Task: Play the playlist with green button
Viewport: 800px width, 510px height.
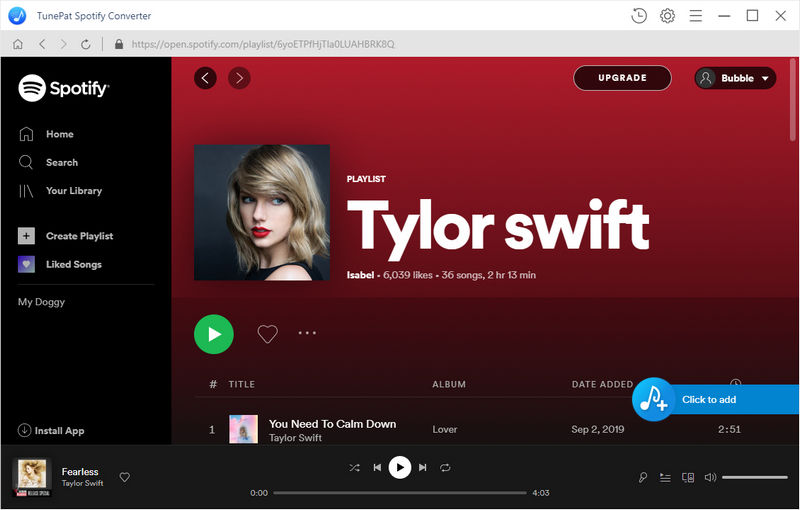Action: (214, 334)
